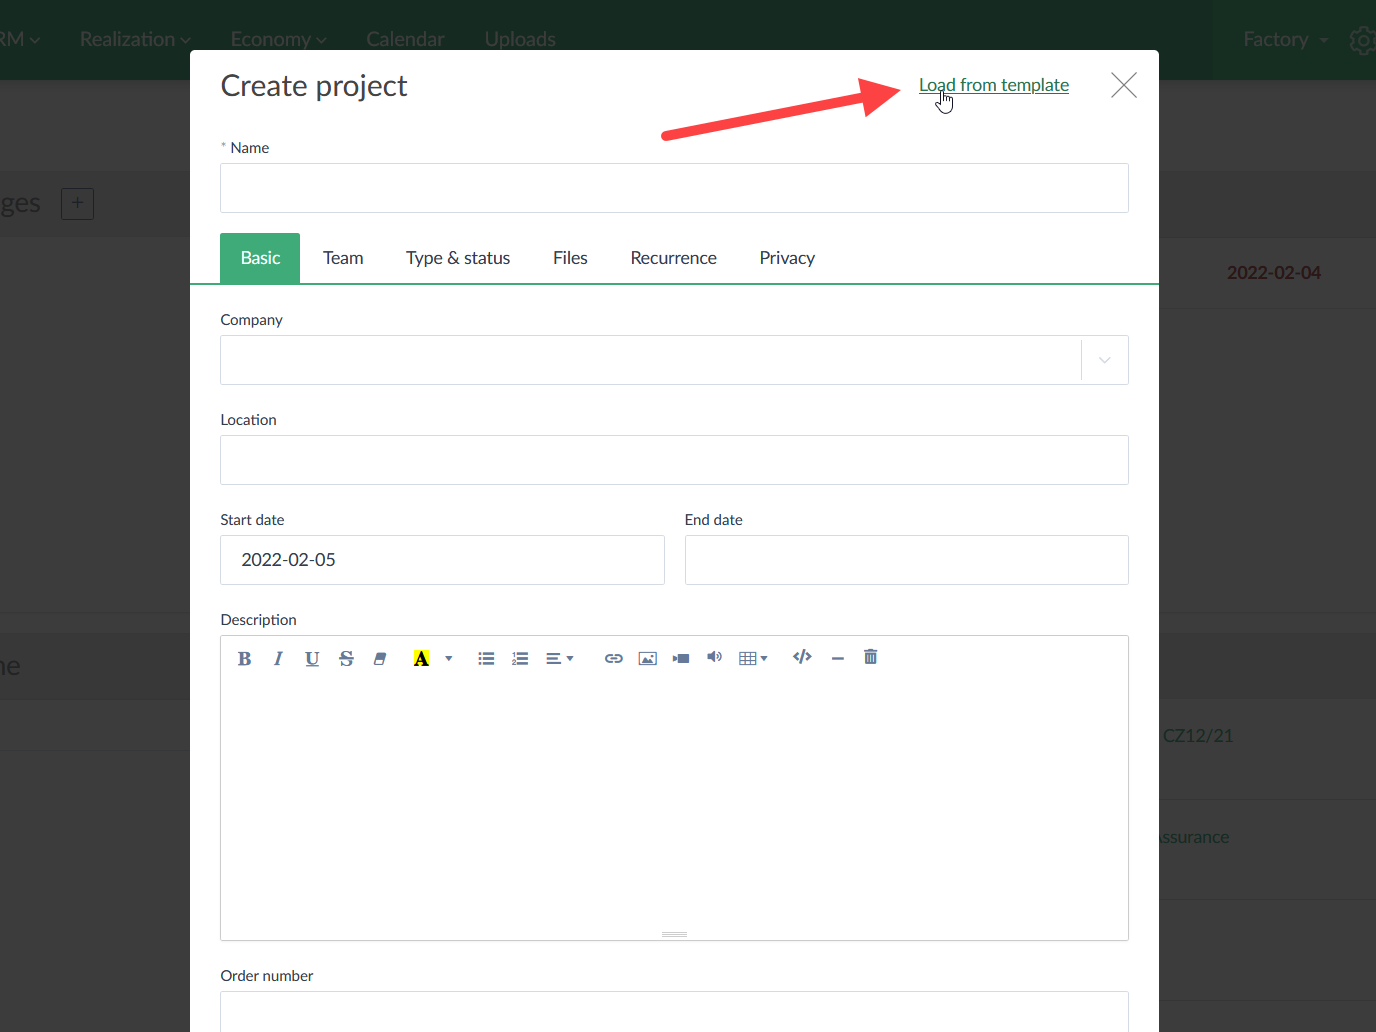
Task: Focus the Order number field
Action: click(x=674, y=1011)
